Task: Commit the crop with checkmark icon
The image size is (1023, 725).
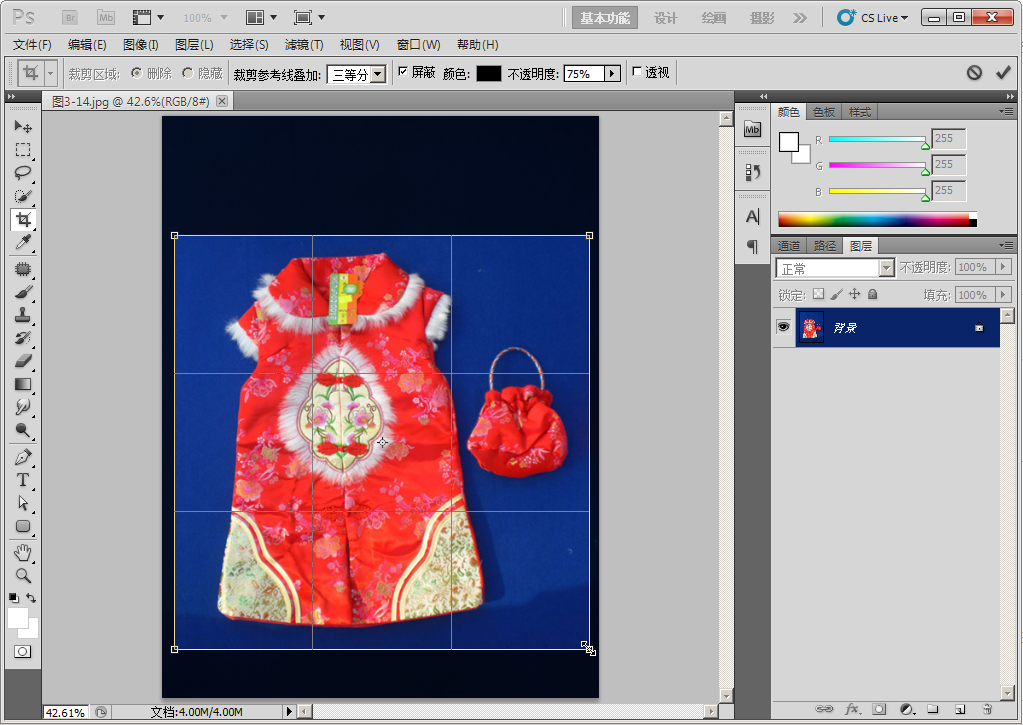Action: tap(1003, 73)
